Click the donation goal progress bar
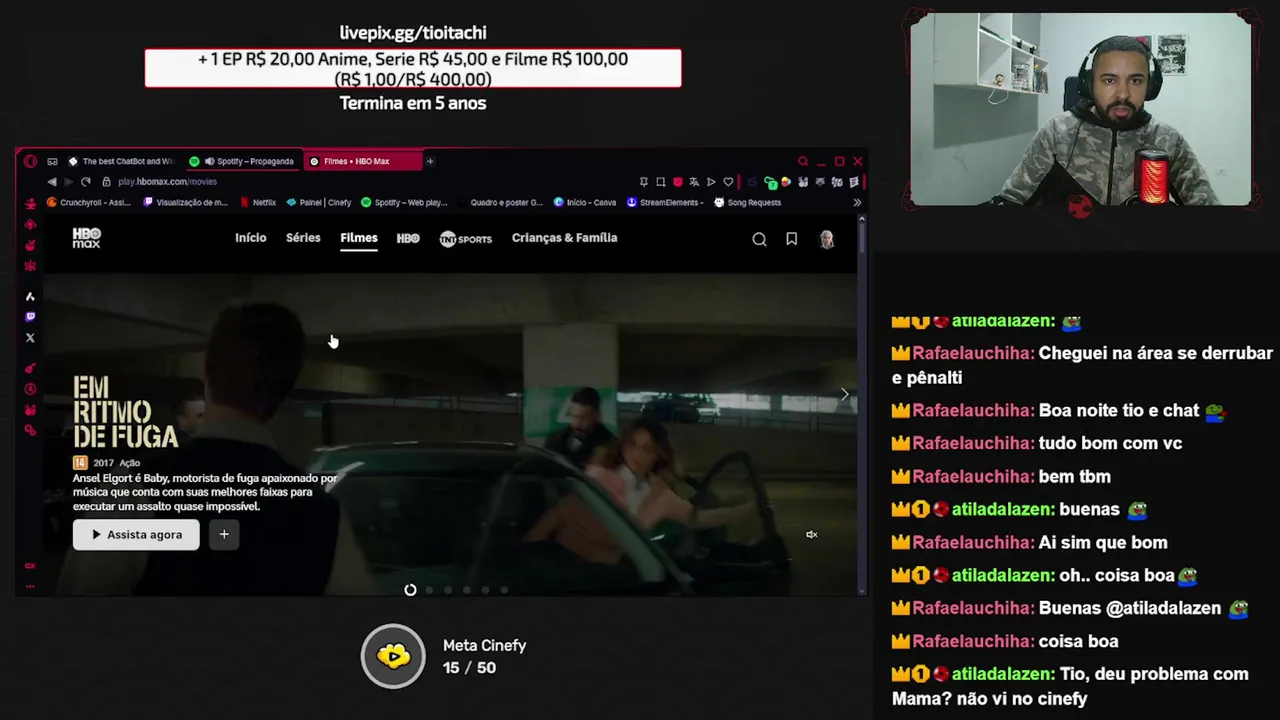This screenshot has height=720, width=1280. tap(413, 68)
